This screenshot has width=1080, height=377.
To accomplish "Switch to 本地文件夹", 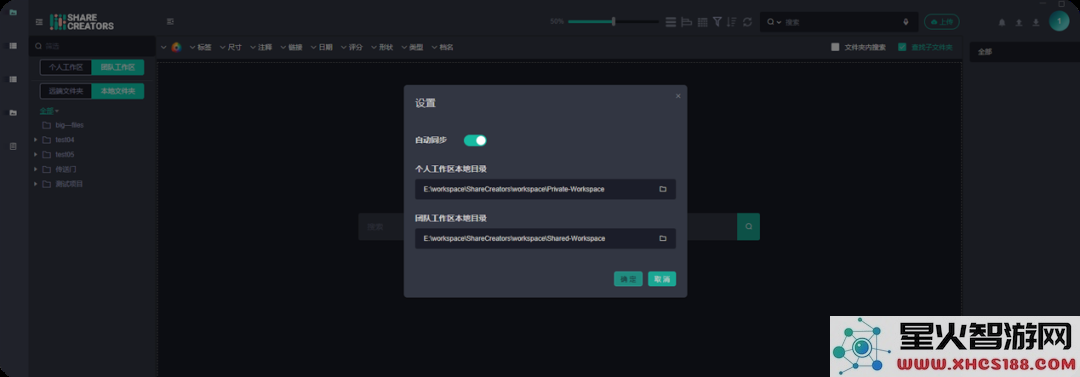I will point(118,91).
